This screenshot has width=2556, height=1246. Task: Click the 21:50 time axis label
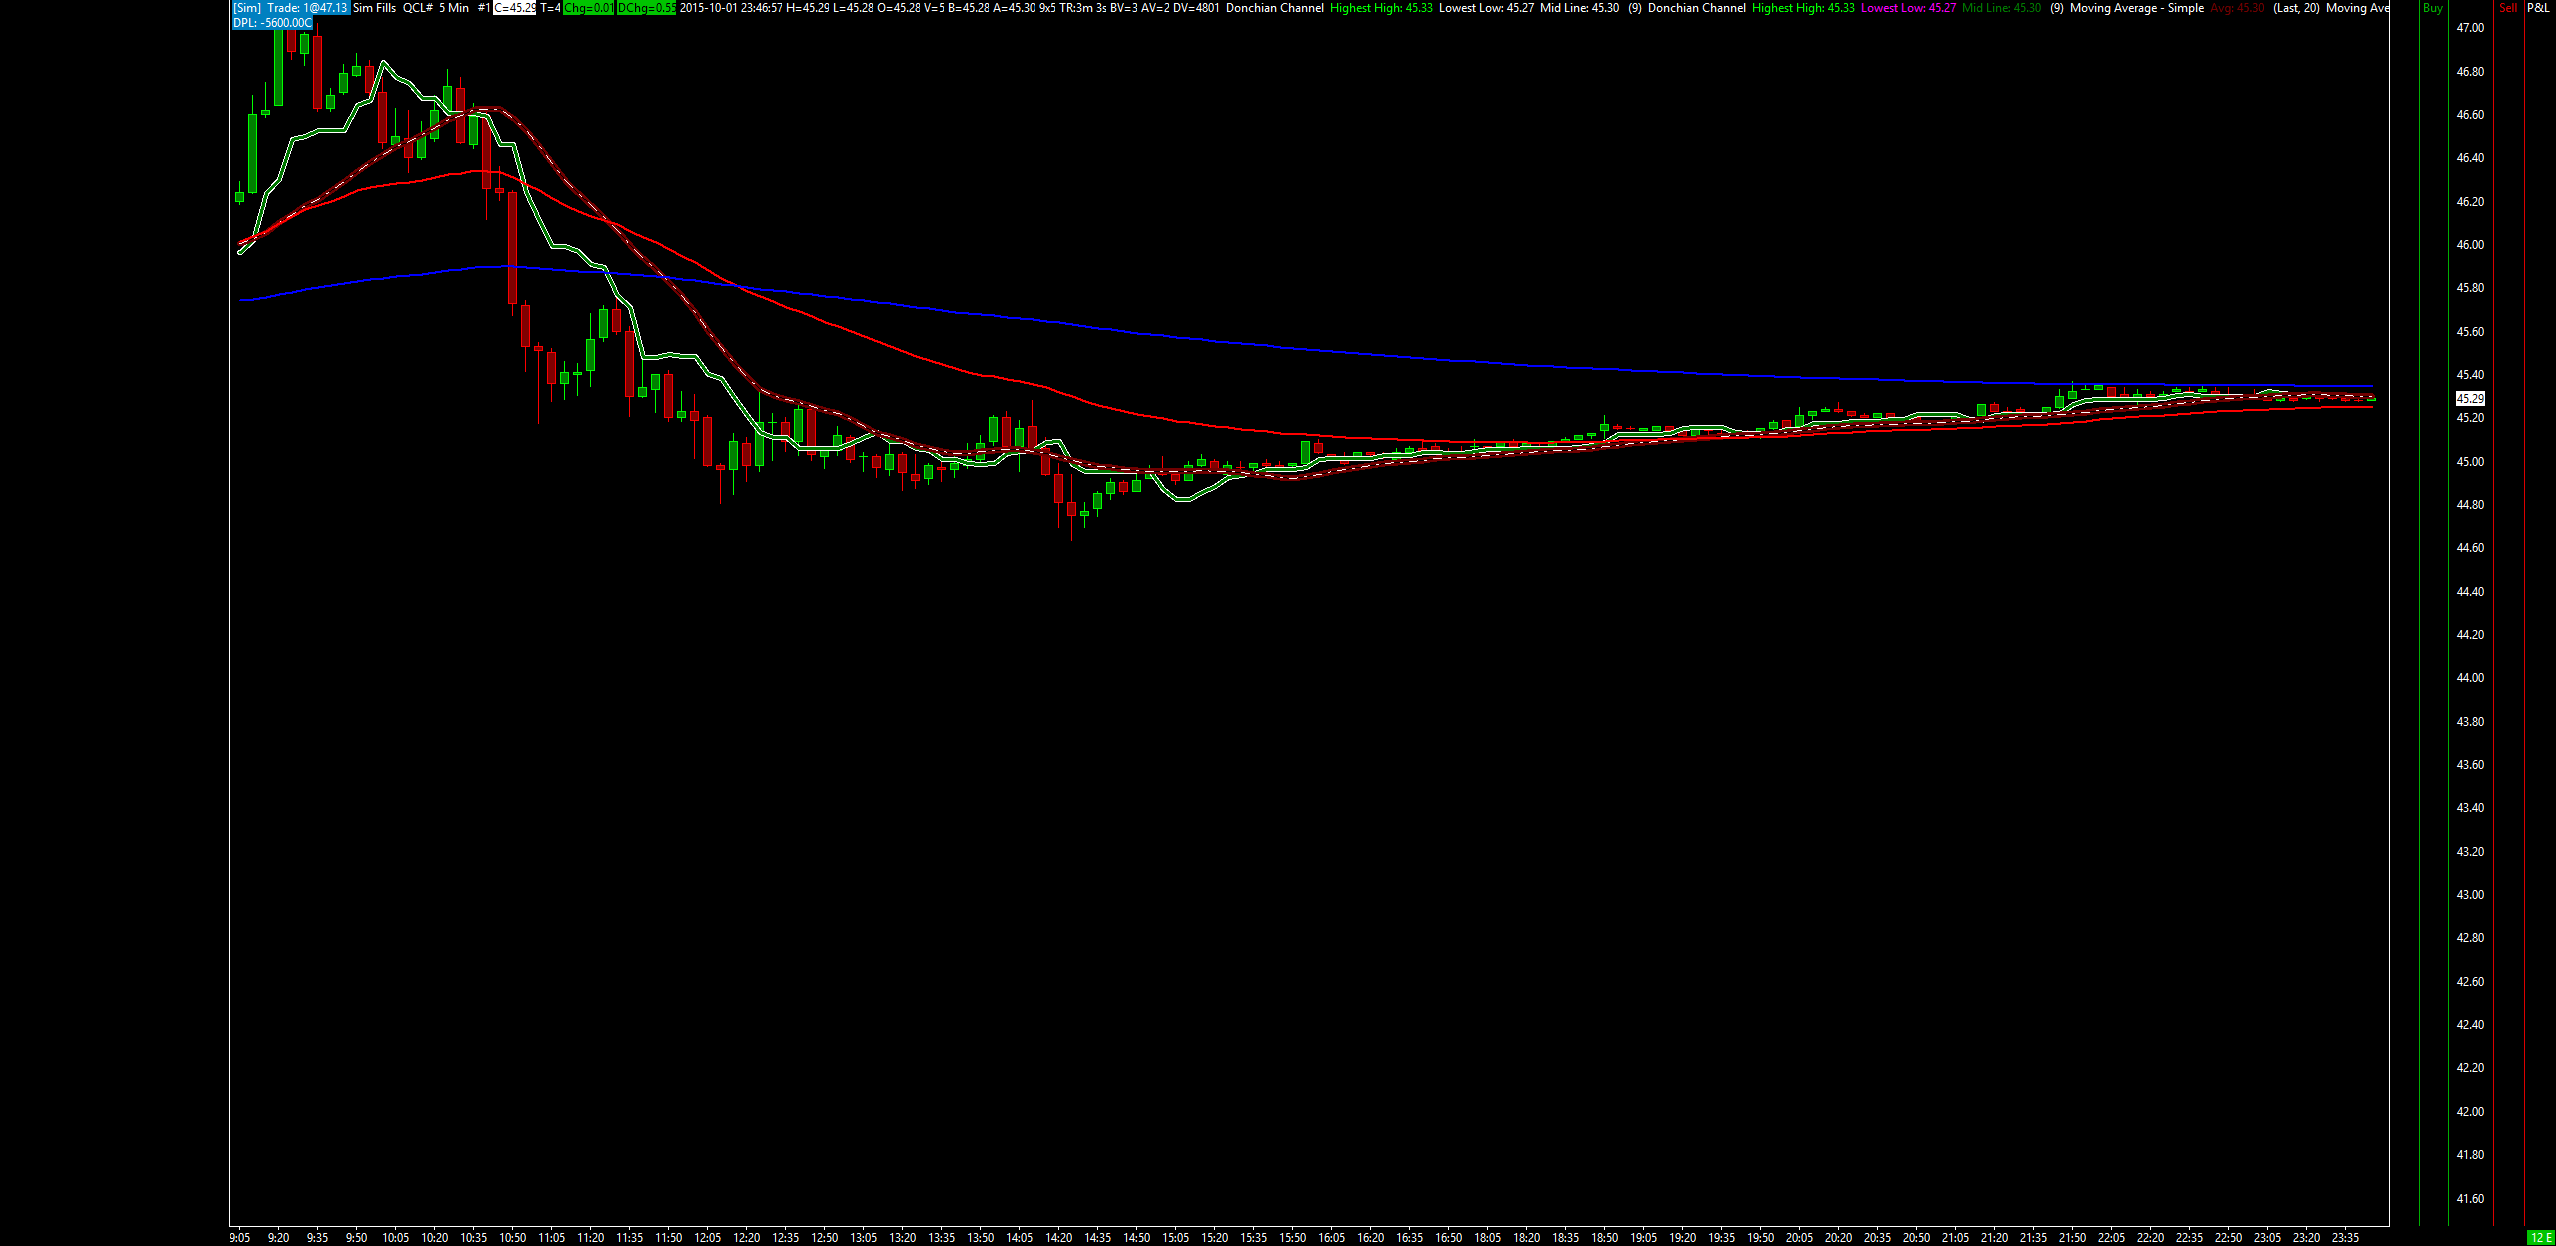click(x=2072, y=1238)
